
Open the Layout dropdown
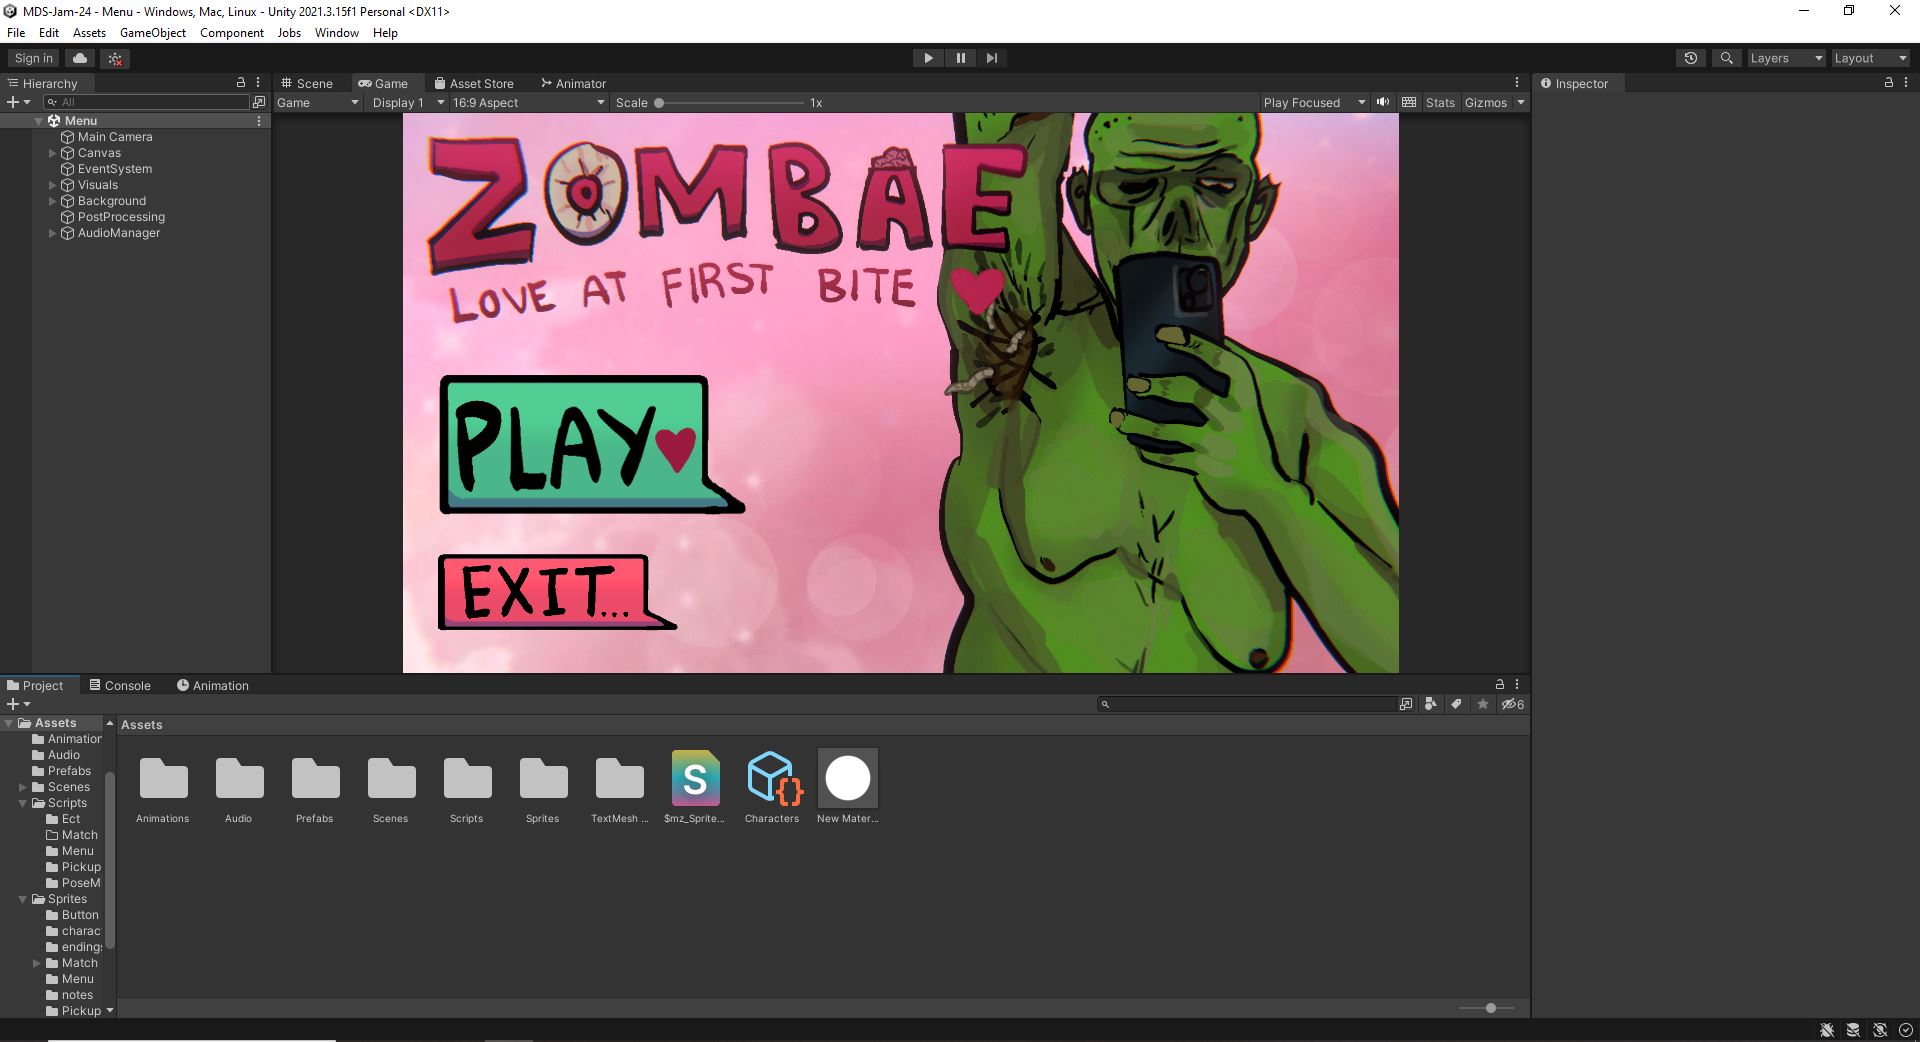point(1870,58)
